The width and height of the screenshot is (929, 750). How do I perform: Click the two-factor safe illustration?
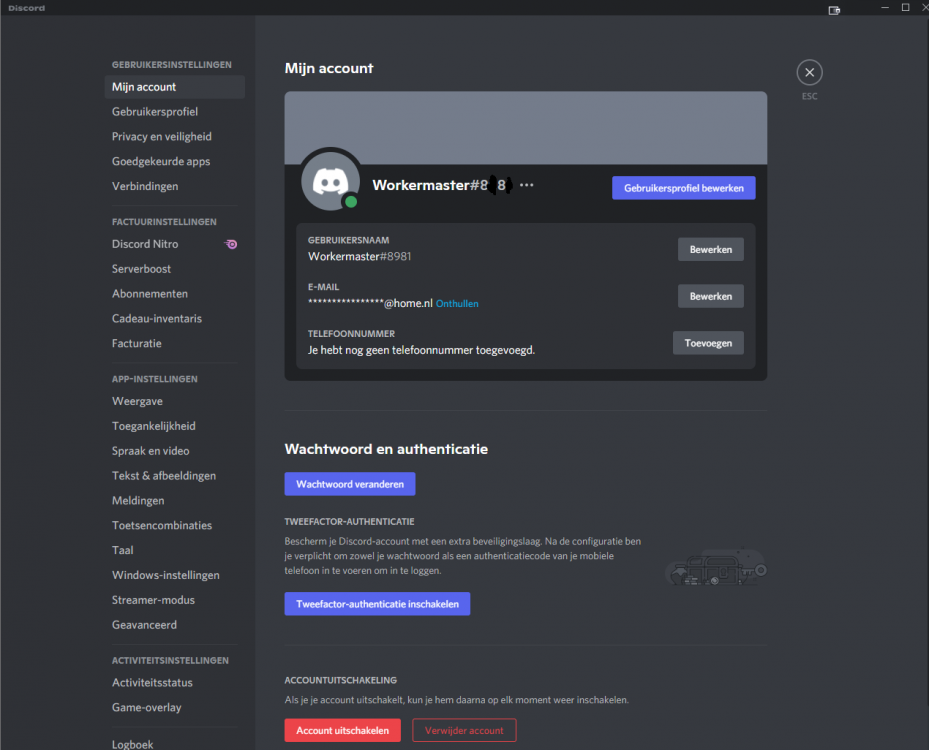coord(716,567)
